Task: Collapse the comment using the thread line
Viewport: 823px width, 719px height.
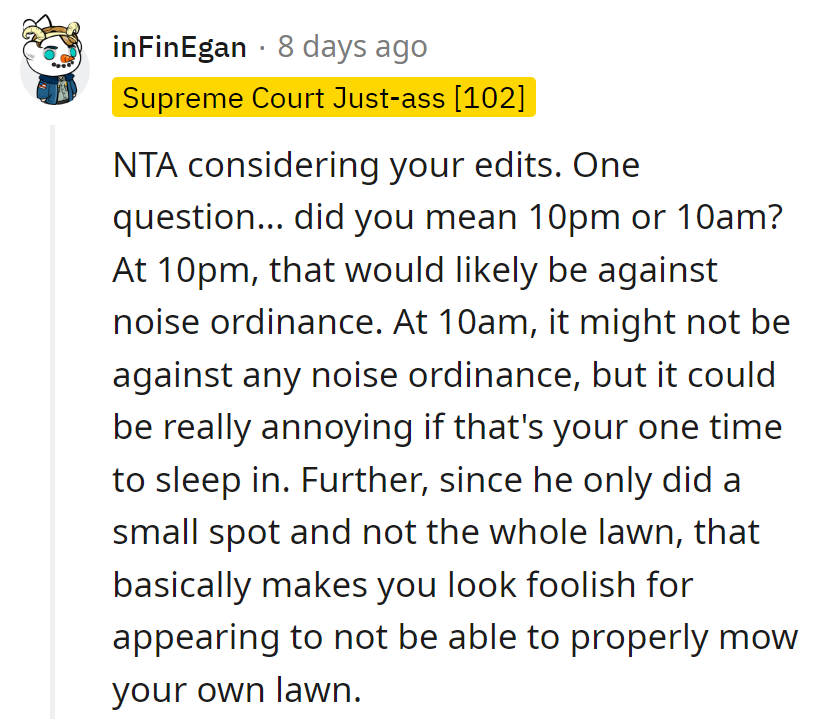Action: [x=53, y=420]
